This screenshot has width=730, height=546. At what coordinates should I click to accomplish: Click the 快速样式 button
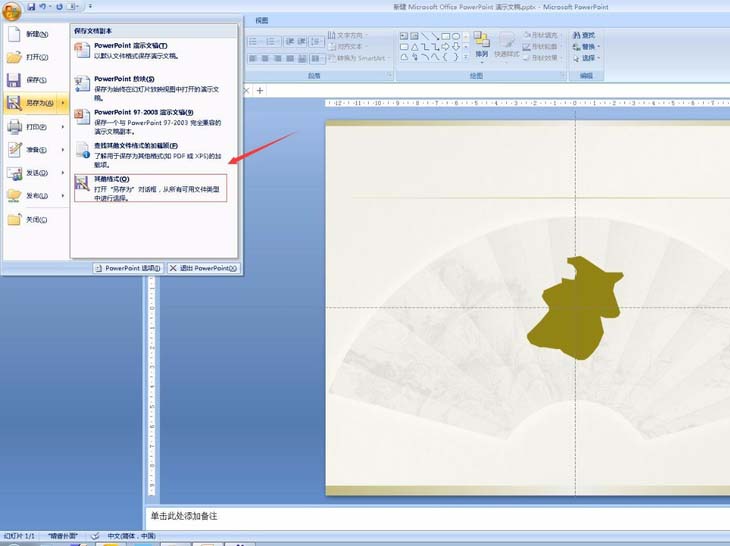(x=507, y=46)
